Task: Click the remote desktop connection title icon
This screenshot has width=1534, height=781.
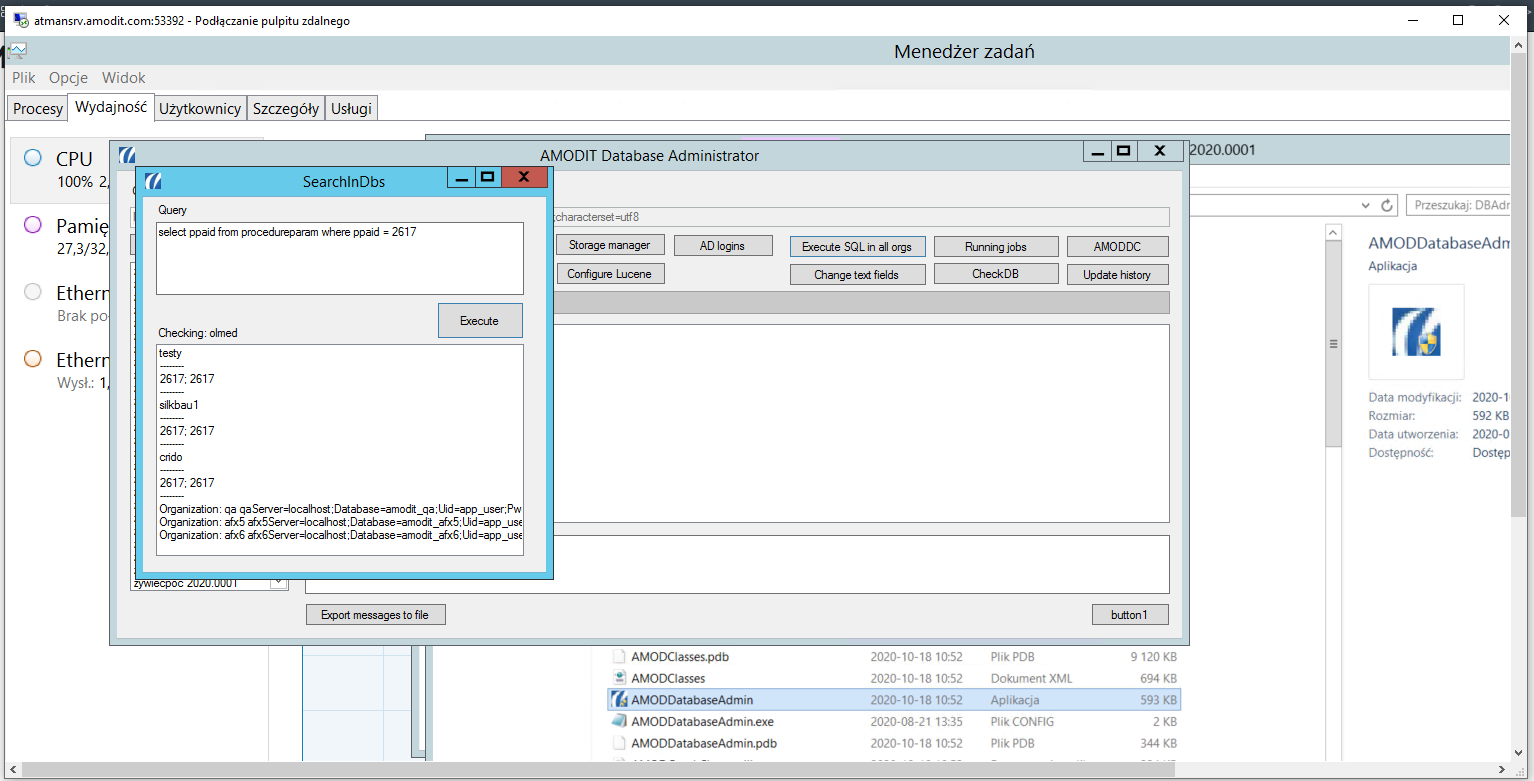Action: [20, 20]
